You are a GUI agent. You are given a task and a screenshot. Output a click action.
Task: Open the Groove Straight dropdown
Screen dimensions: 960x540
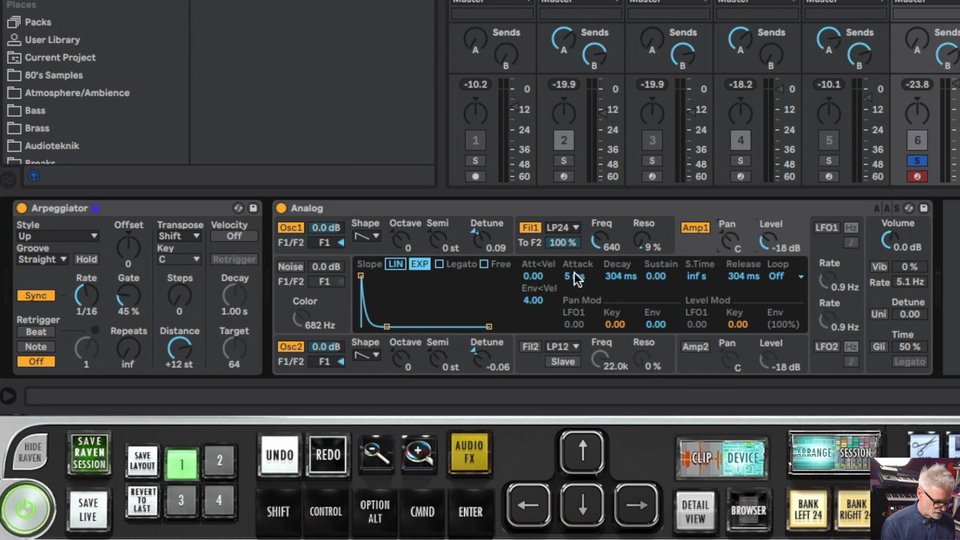42,260
